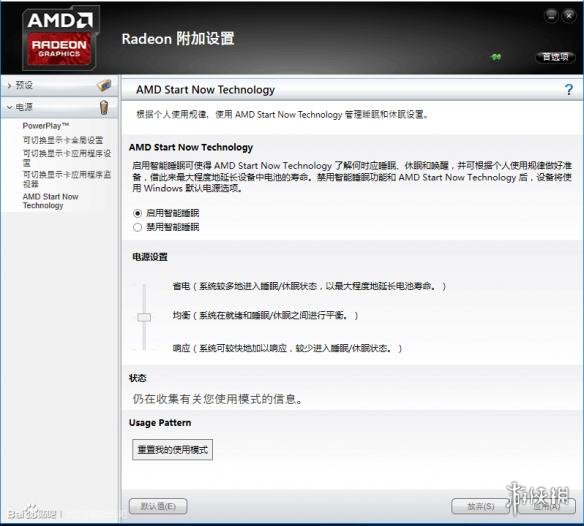
Task: Click the slider track at 省电 level
Action: tap(144, 286)
